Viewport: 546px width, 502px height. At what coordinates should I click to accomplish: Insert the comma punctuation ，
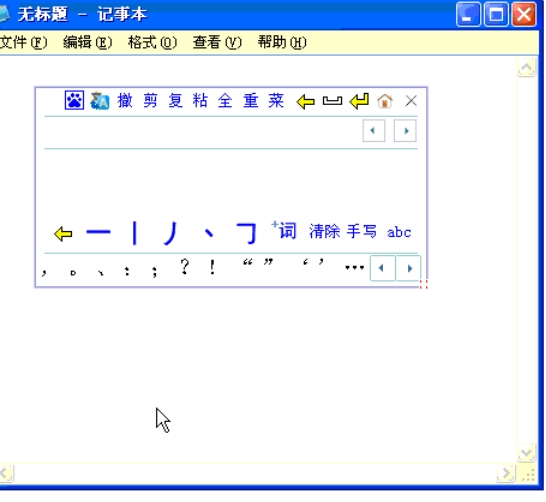click(x=44, y=273)
